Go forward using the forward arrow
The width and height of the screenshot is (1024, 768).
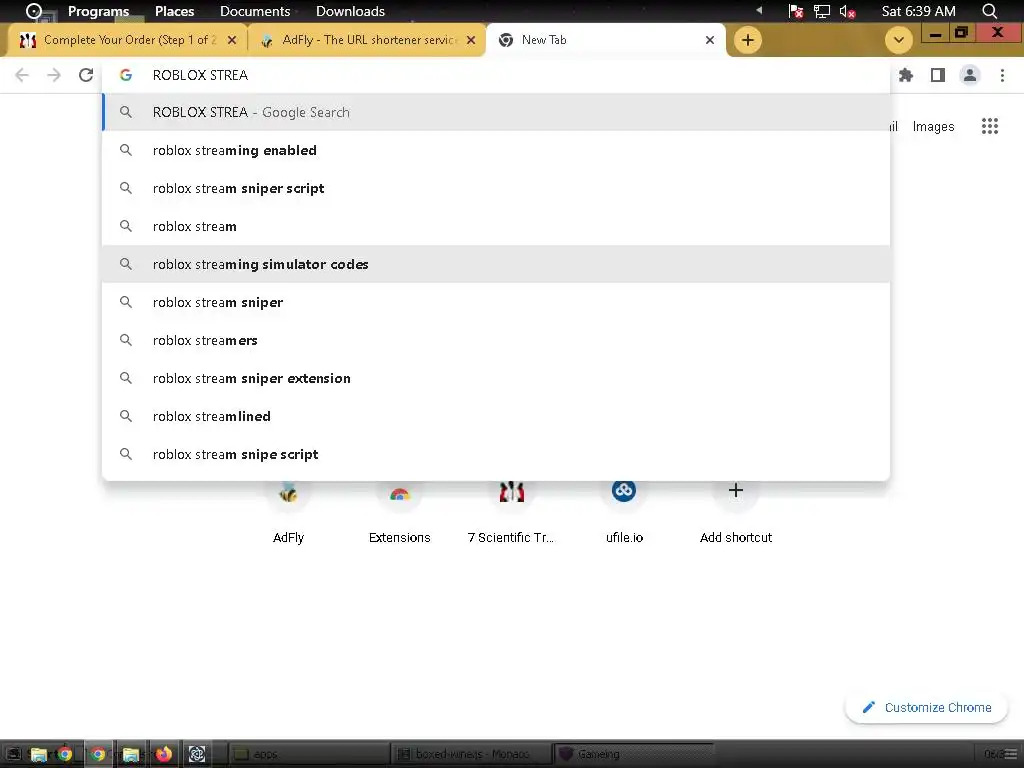pyautogui.click(x=54, y=75)
